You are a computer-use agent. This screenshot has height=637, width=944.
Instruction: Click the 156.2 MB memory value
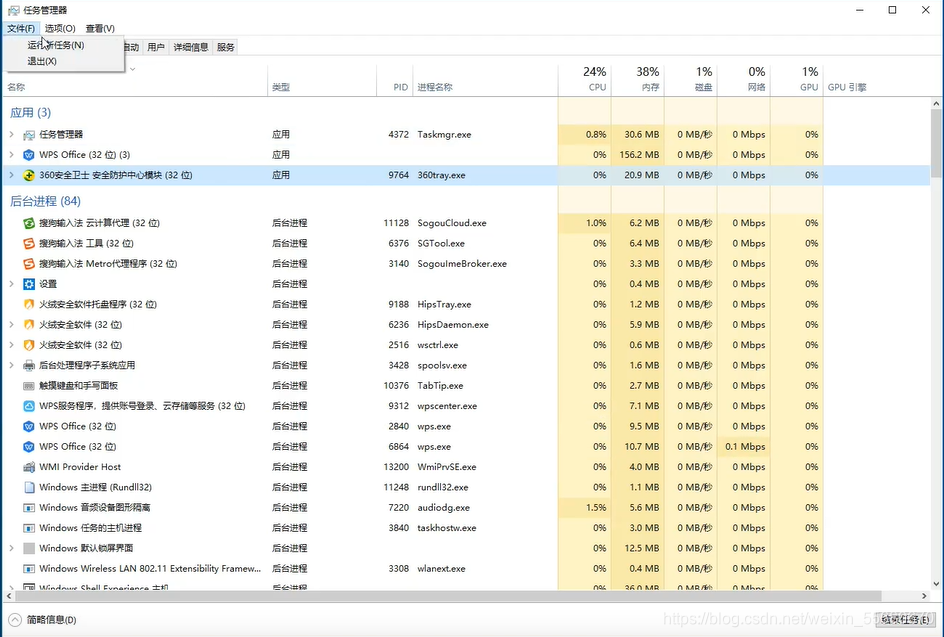[639, 155]
